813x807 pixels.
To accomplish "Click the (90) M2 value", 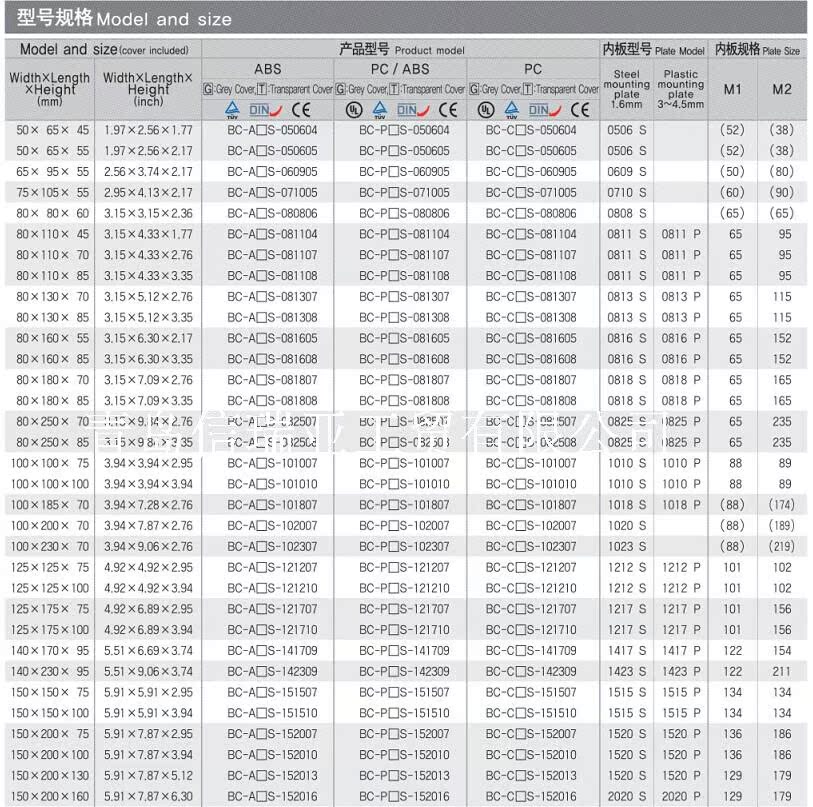I will click(x=782, y=192).
